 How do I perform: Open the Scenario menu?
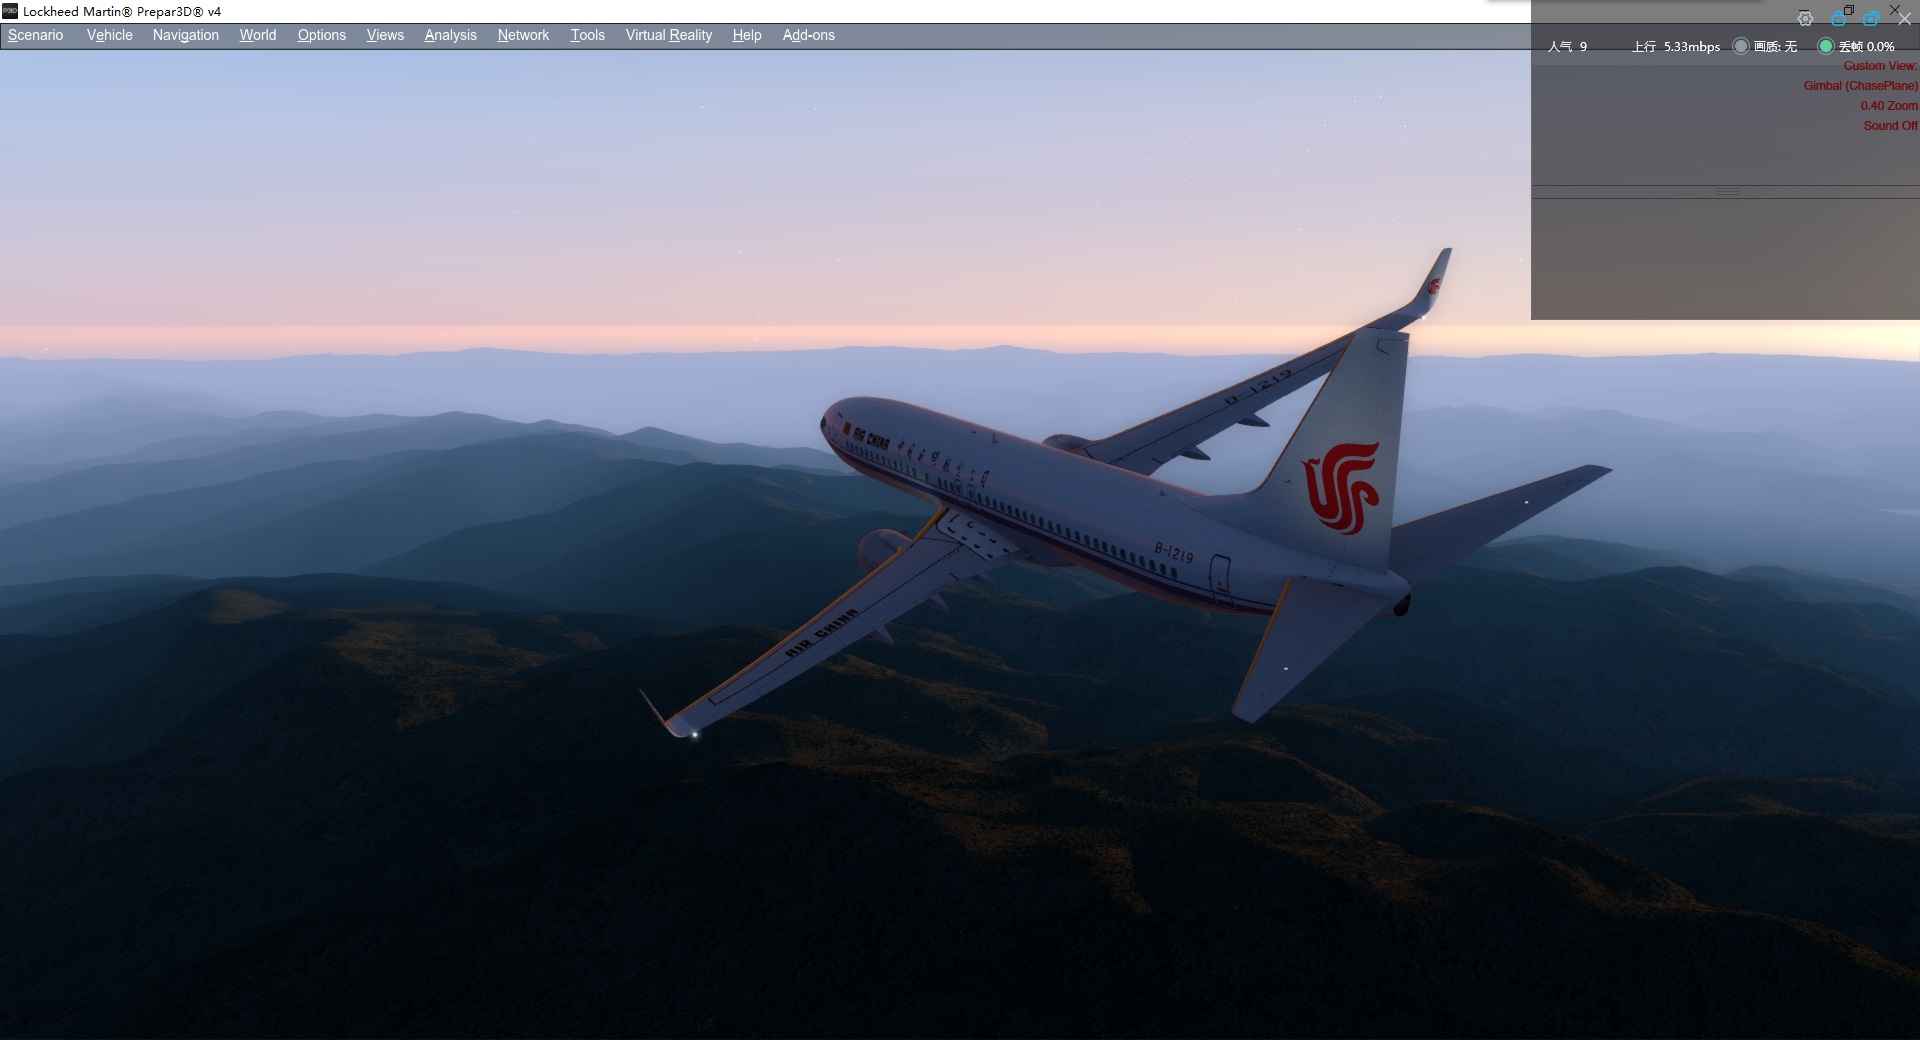point(35,35)
